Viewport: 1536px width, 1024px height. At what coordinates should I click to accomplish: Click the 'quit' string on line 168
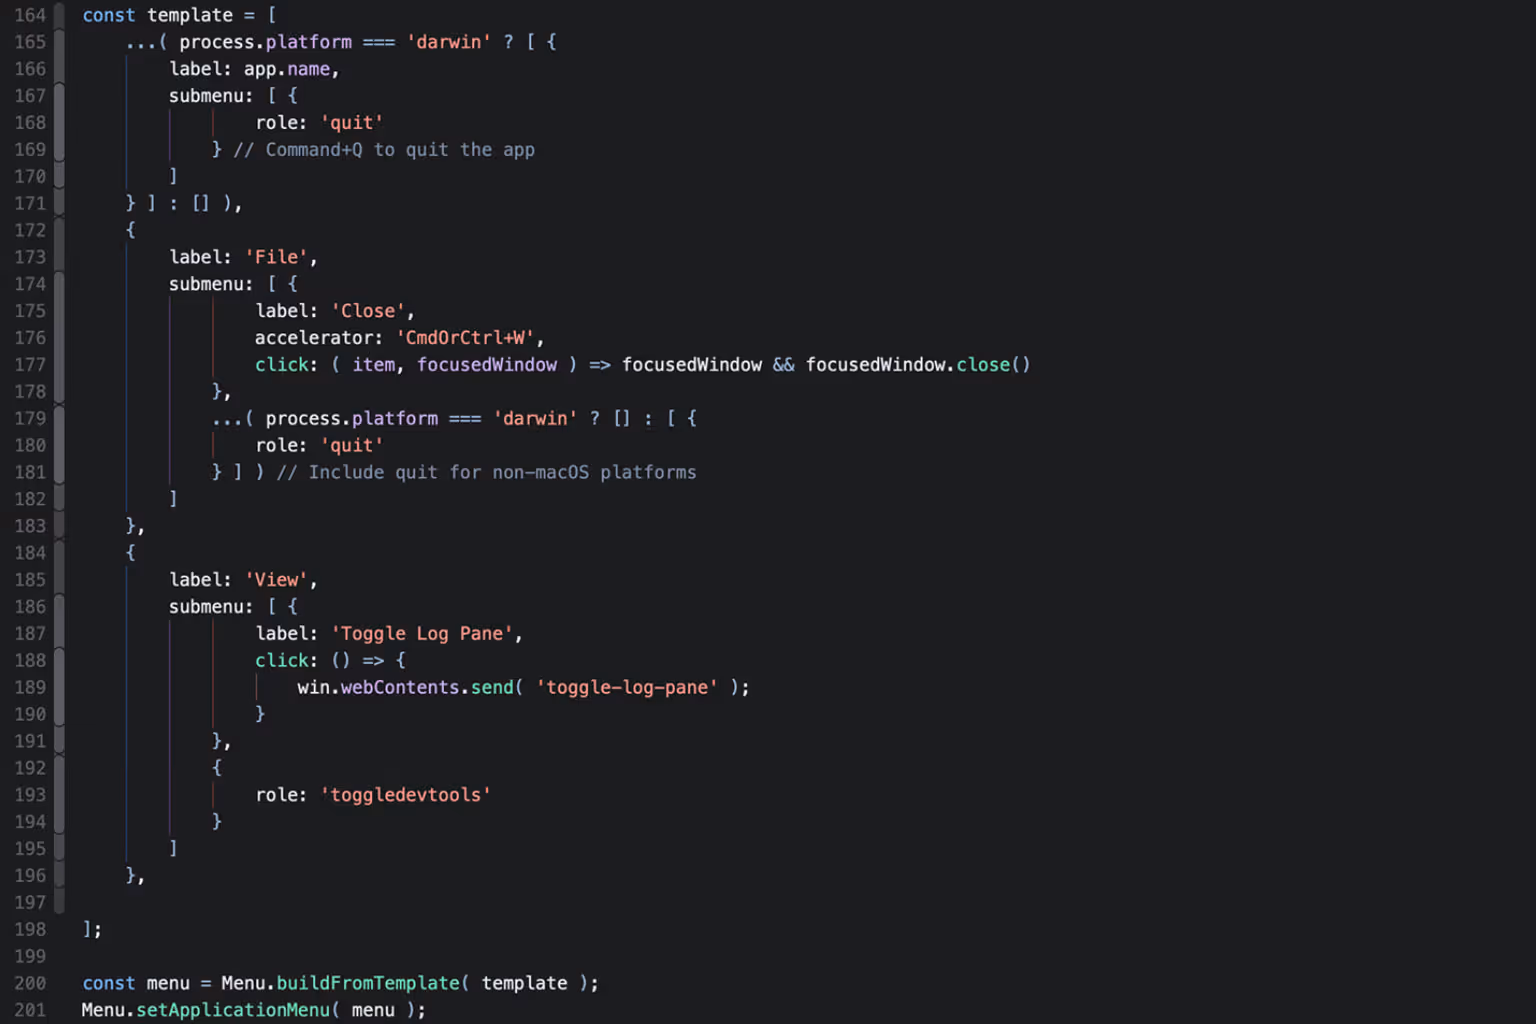point(352,123)
